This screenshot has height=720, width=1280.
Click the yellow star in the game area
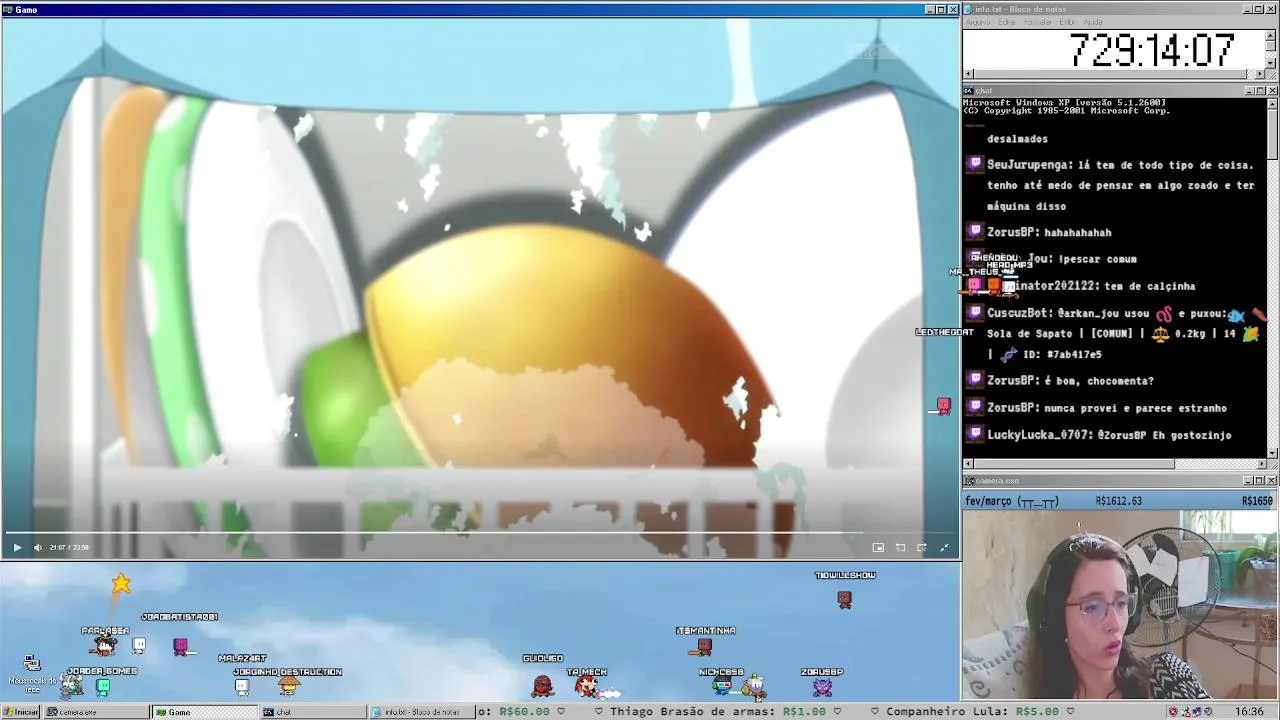click(121, 583)
